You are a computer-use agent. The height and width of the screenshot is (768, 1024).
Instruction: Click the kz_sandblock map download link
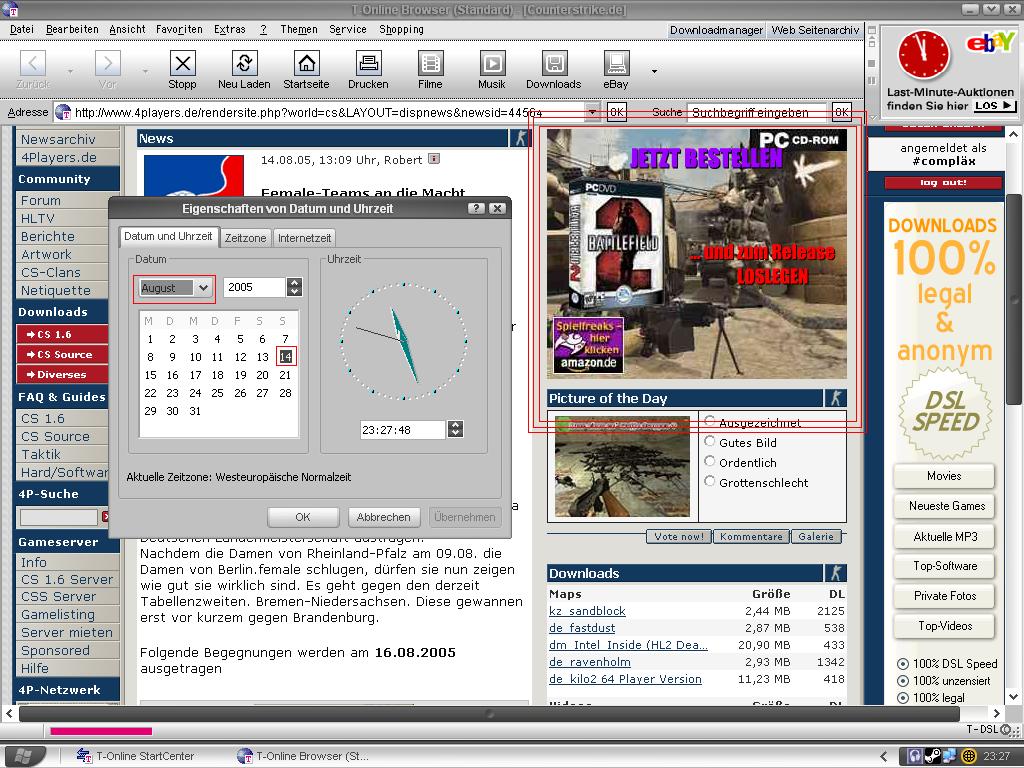587,611
